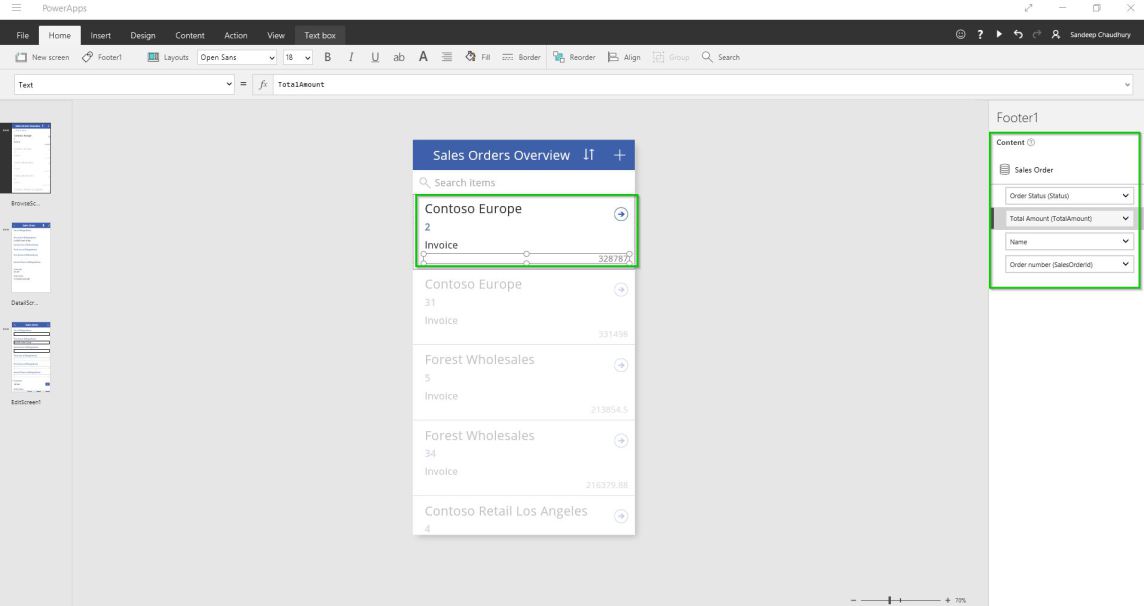Screen dimensions: 1144x606
Task: Switch to the Text box tab
Action: pos(320,35)
